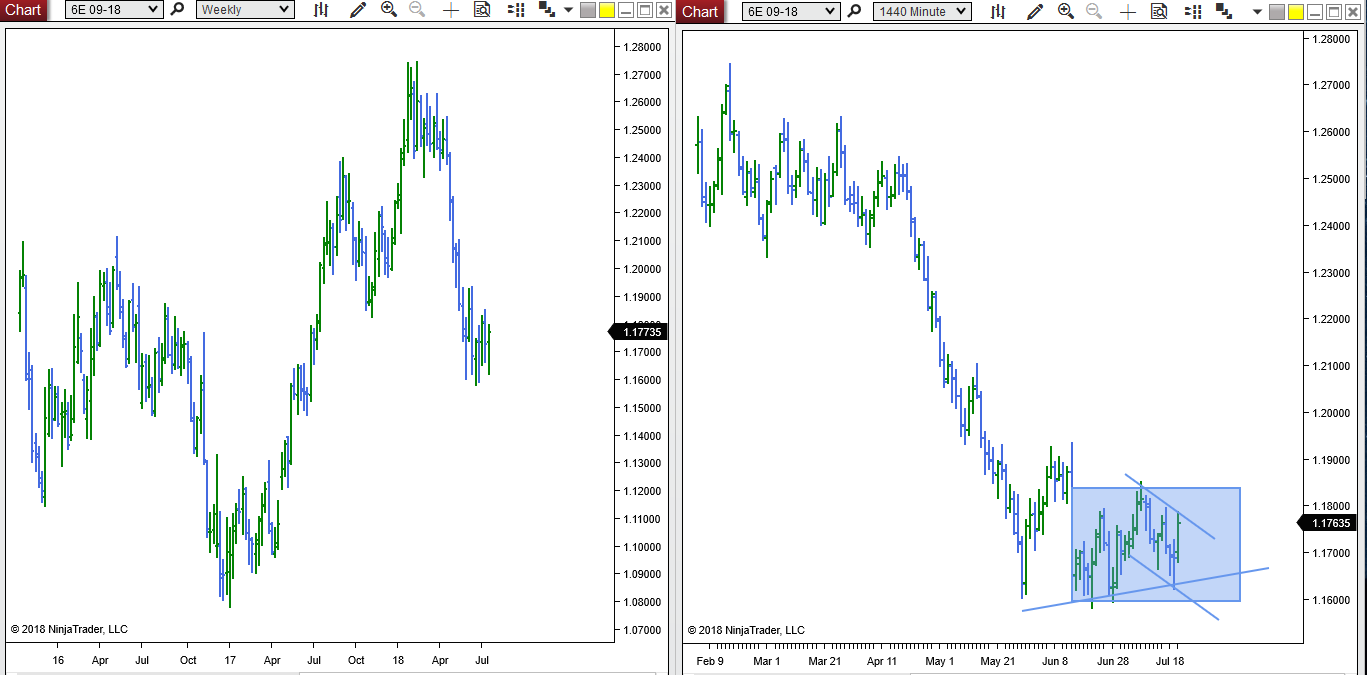Open Chart Trader icon in Weekly chart

click(x=516, y=10)
